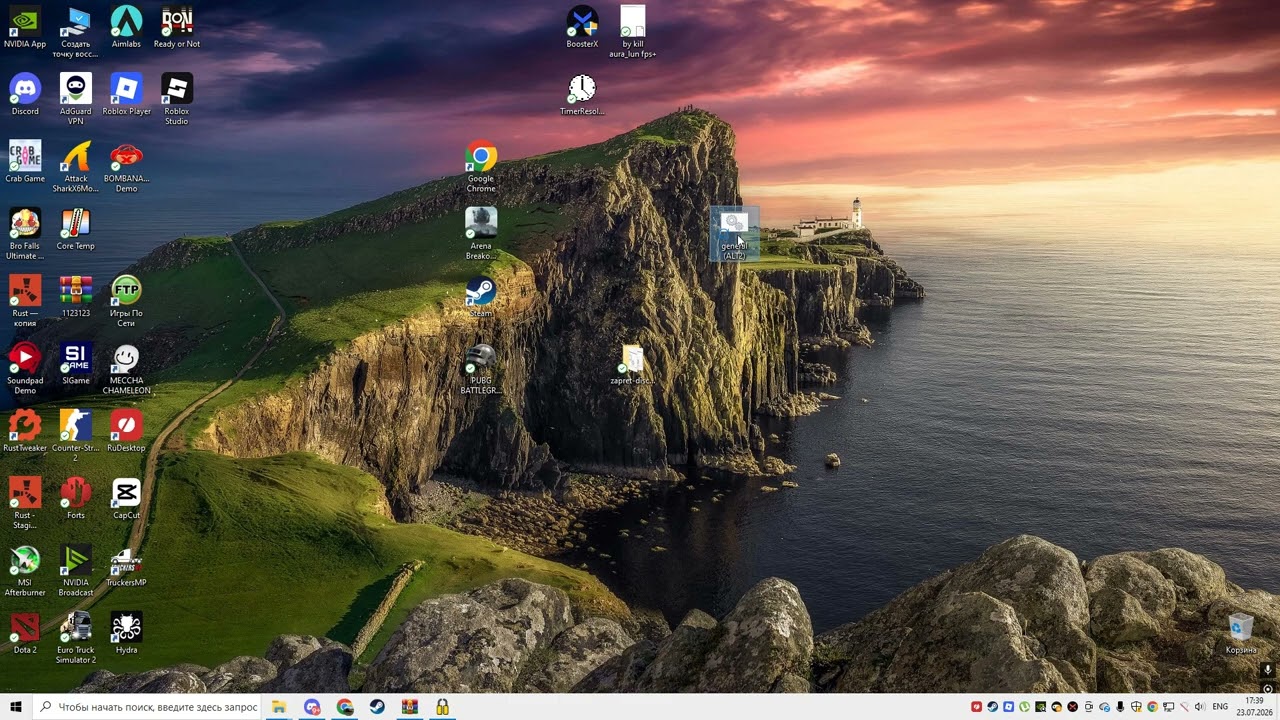Screen dimensions: 1280x720
Task: Select the 1123123 WinRAR archive
Action: coord(76,295)
